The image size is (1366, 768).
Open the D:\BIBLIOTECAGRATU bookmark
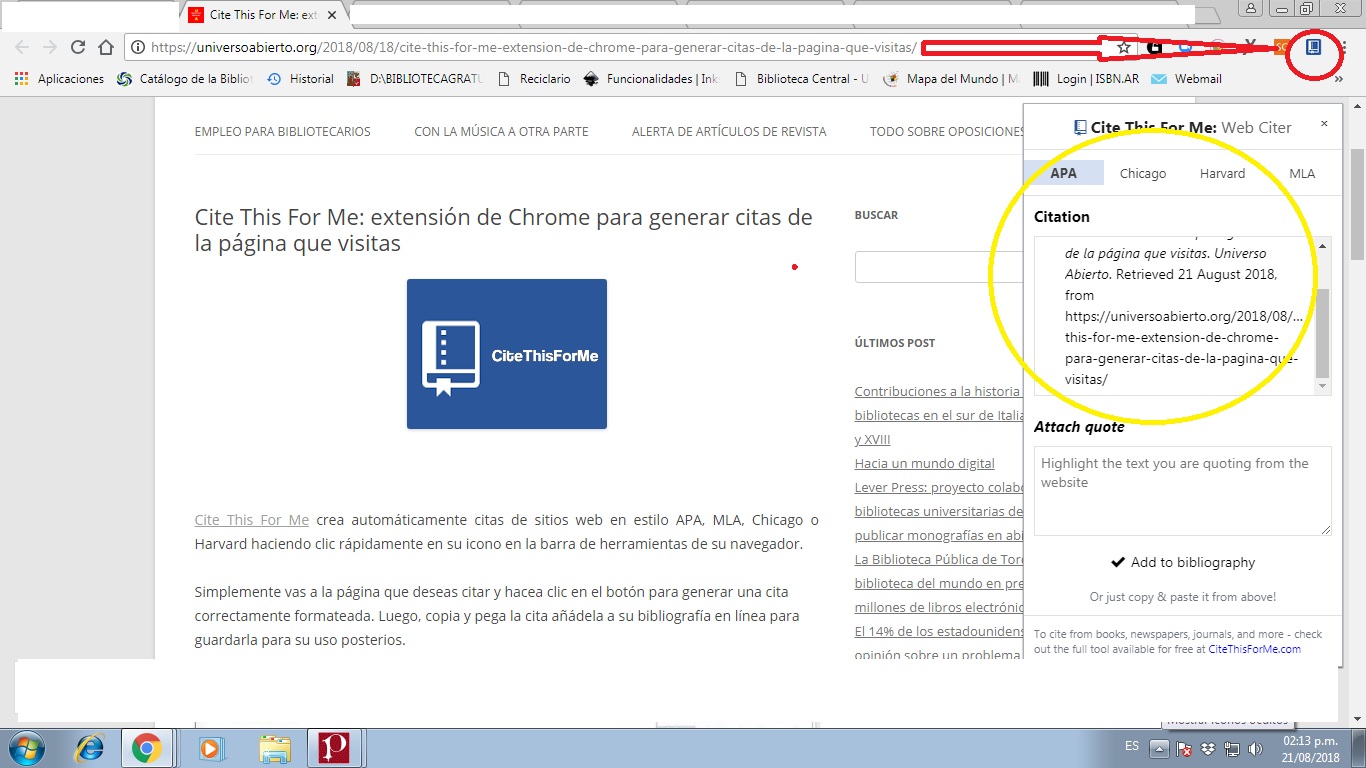[414, 78]
